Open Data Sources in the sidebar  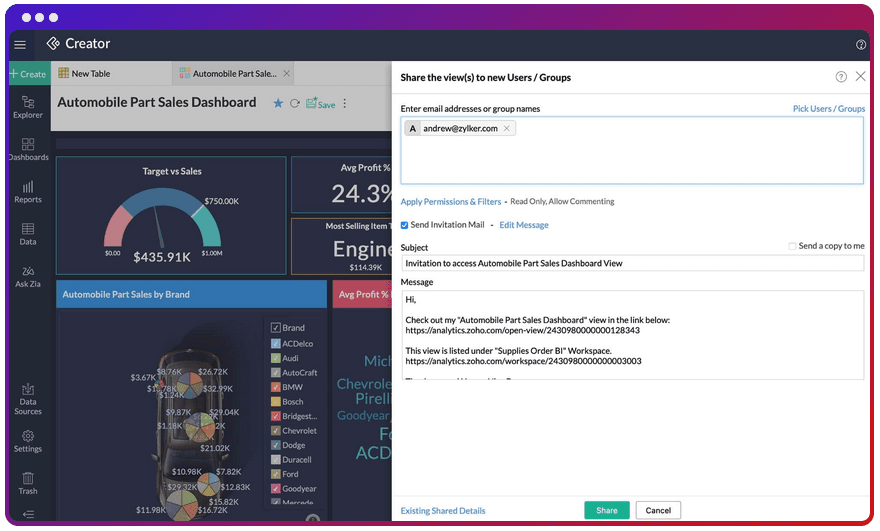click(x=28, y=399)
